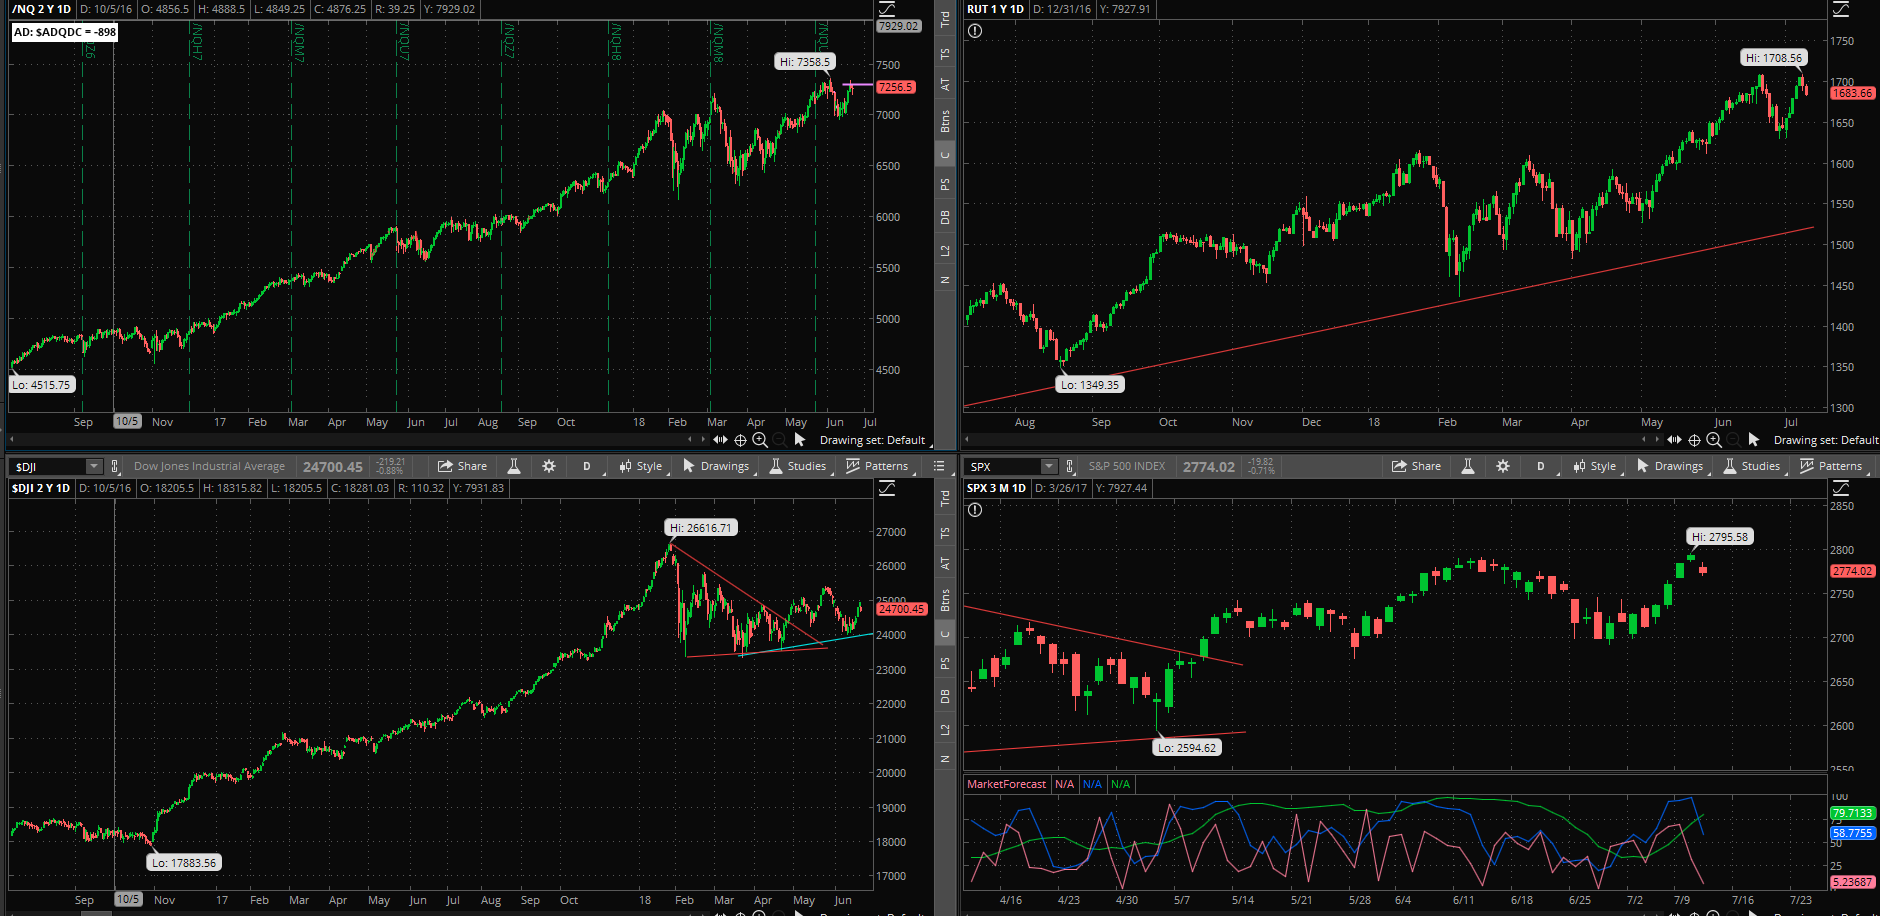Open the $DJI symbol dropdown arrow
Viewport: 1880px width, 916px height.
(x=94, y=466)
